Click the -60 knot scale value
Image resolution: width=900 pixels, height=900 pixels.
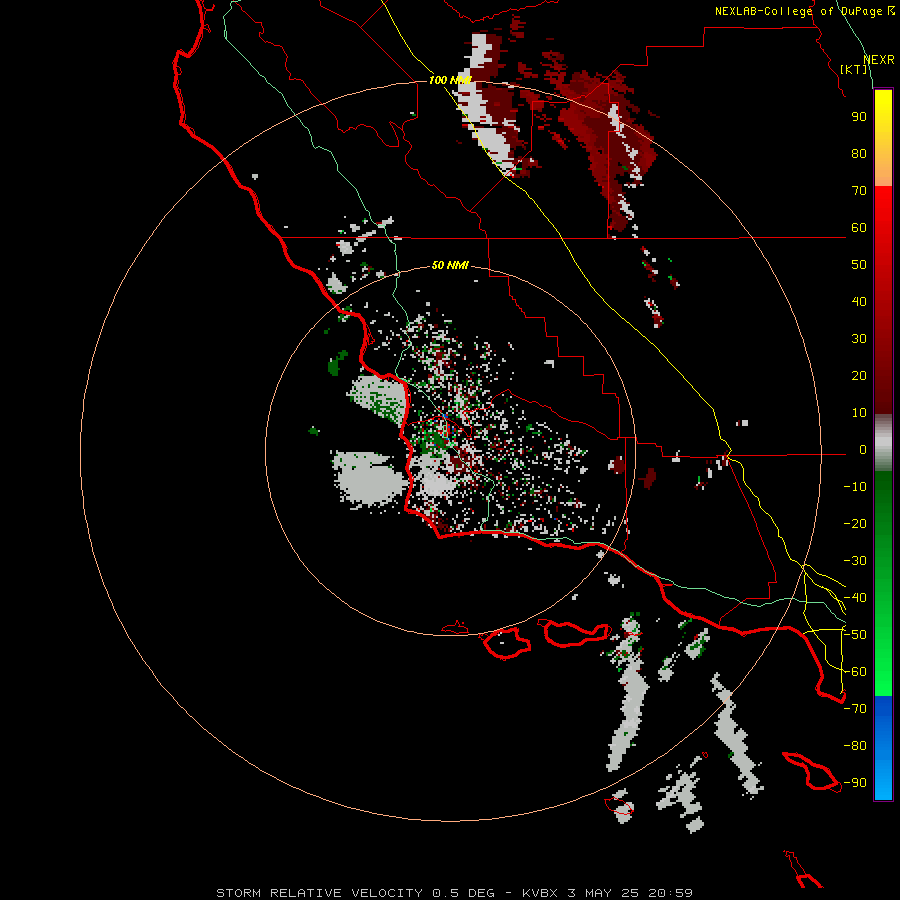click(855, 672)
